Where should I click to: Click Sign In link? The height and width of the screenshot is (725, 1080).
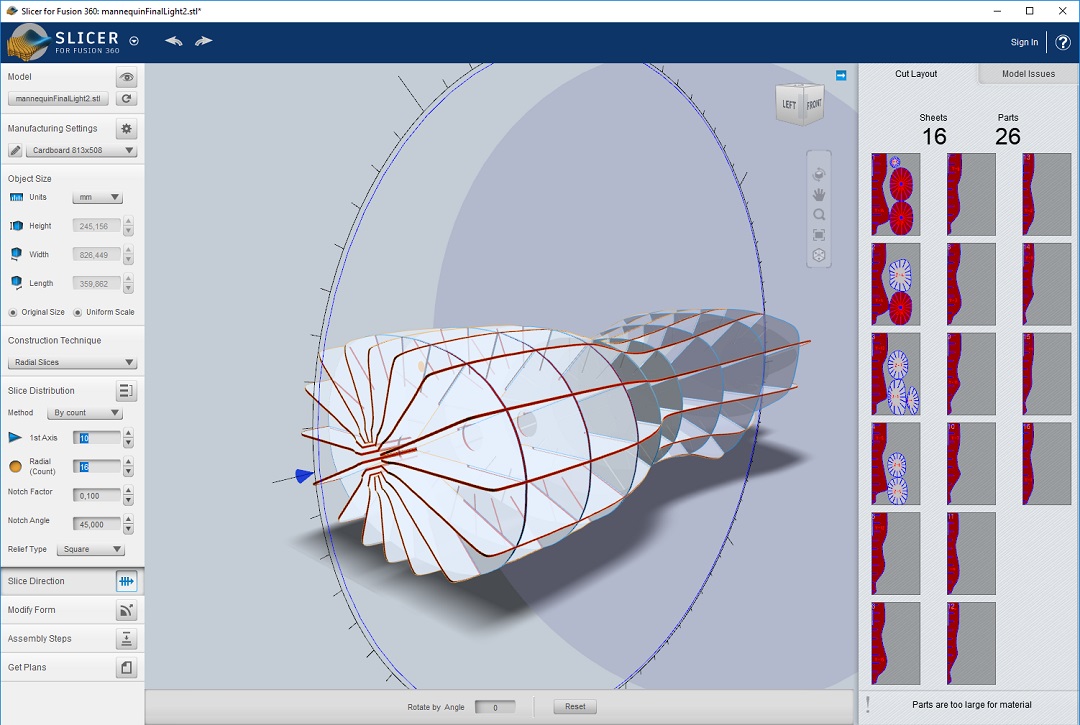click(1024, 42)
